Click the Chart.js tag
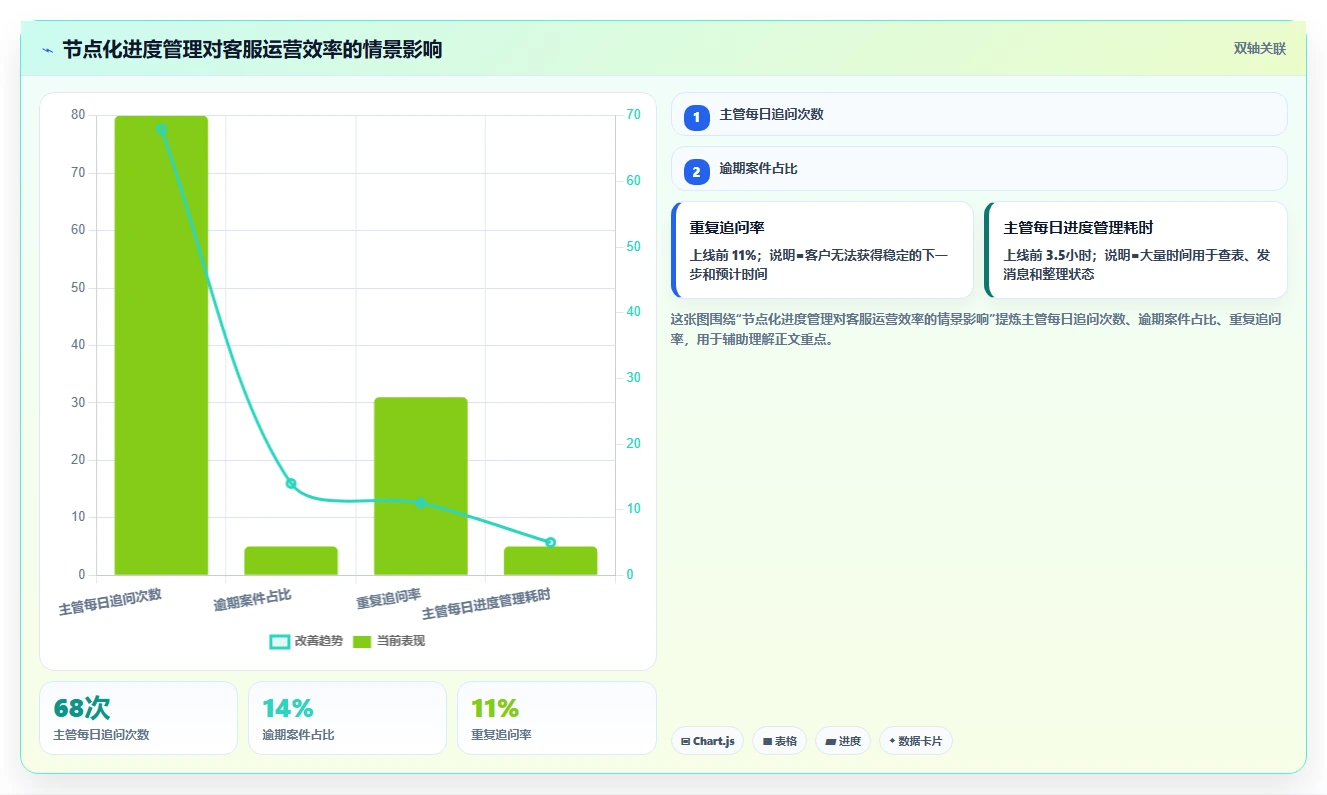This screenshot has width=1327, height=795. coord(707,741)
